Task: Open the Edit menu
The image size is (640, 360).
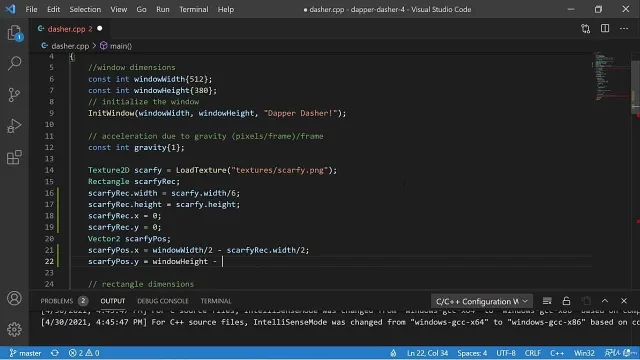Action: pos(53,9)
